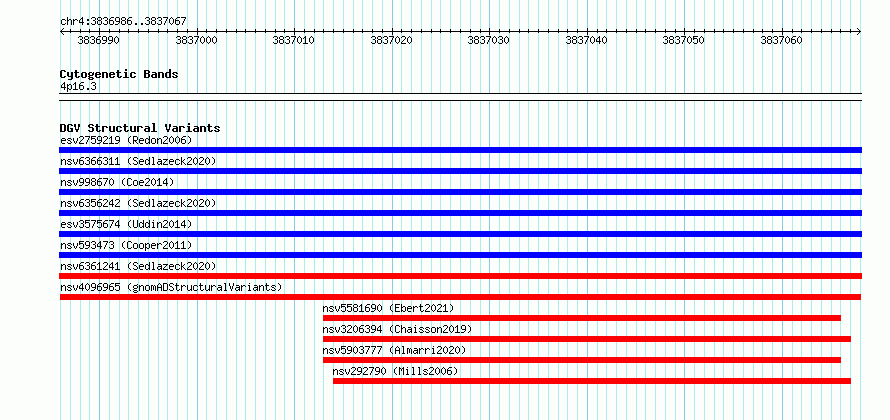Click the blue bar for nsv998670
This screenshot has width=890, height=420.
coord(460,192)
